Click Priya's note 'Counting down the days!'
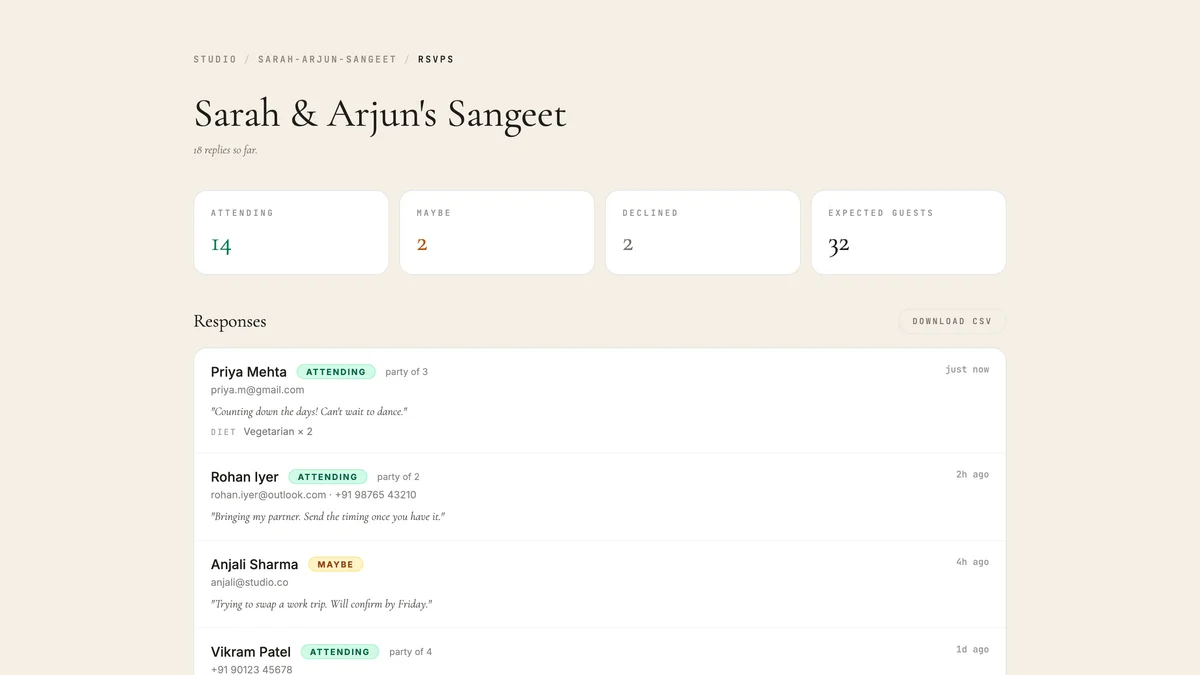Screen dimensions: 1200x675 pyautogui.click(x=309, y=411)
